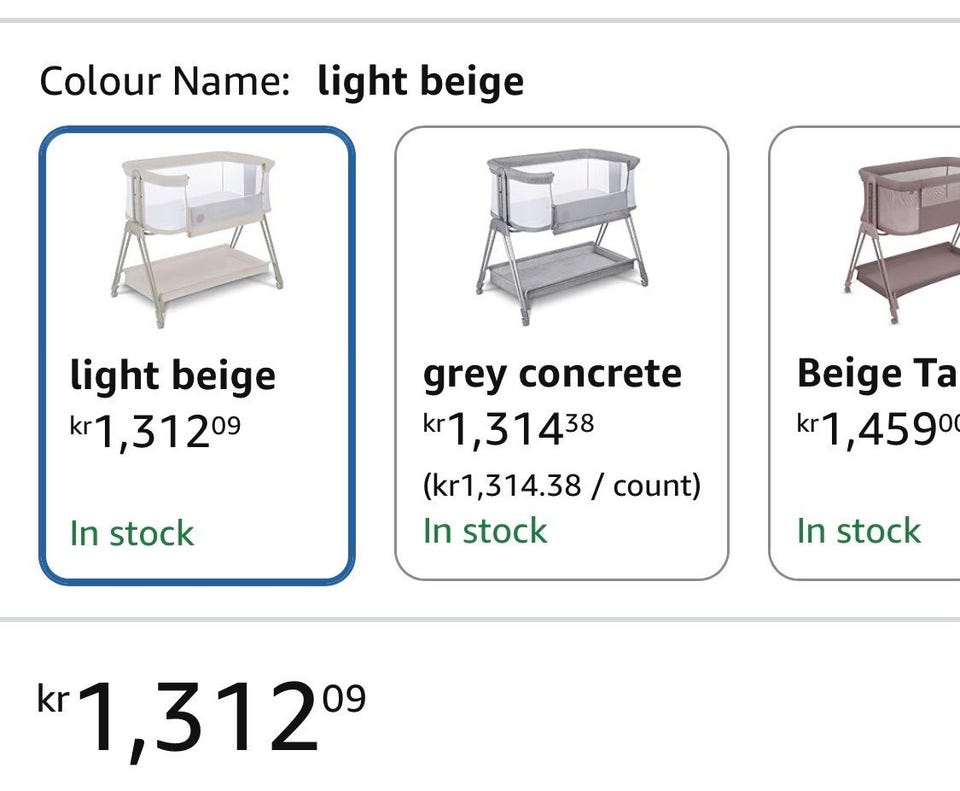The height and width of the screenshot is (791, 960).
Task: Click the (kr1,314.38 / count) unit price text
Action: click(x=561, y=486)
